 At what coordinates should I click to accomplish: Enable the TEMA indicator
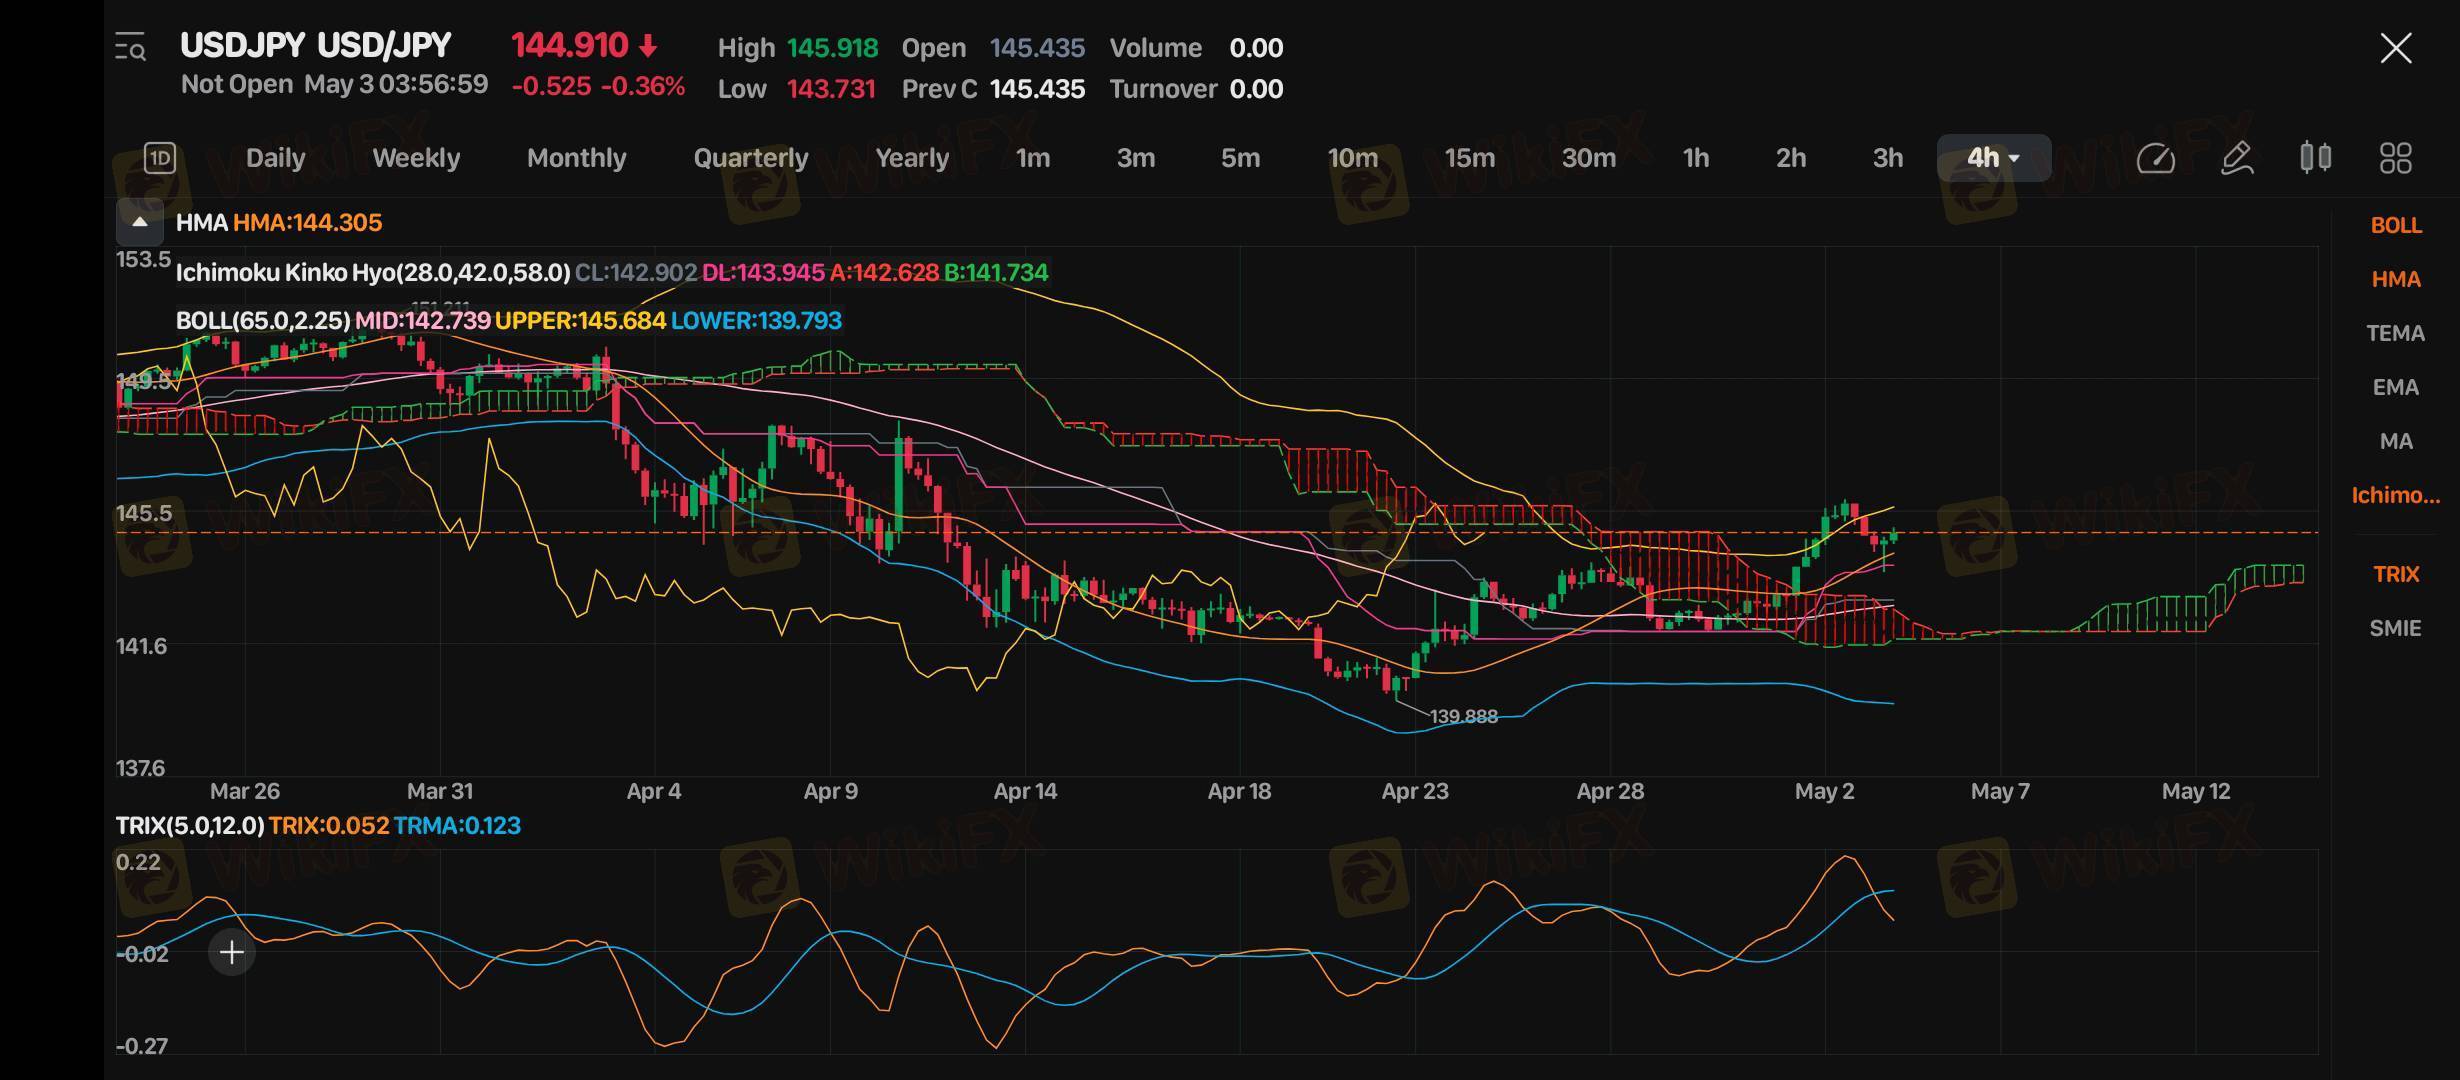click(2396, 334)
